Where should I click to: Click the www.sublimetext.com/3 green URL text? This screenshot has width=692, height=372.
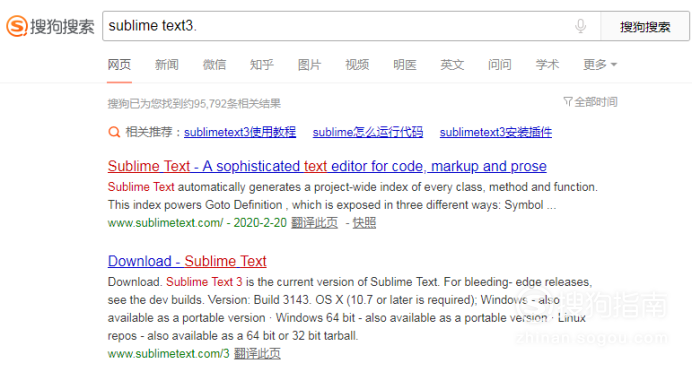point(169,353)
